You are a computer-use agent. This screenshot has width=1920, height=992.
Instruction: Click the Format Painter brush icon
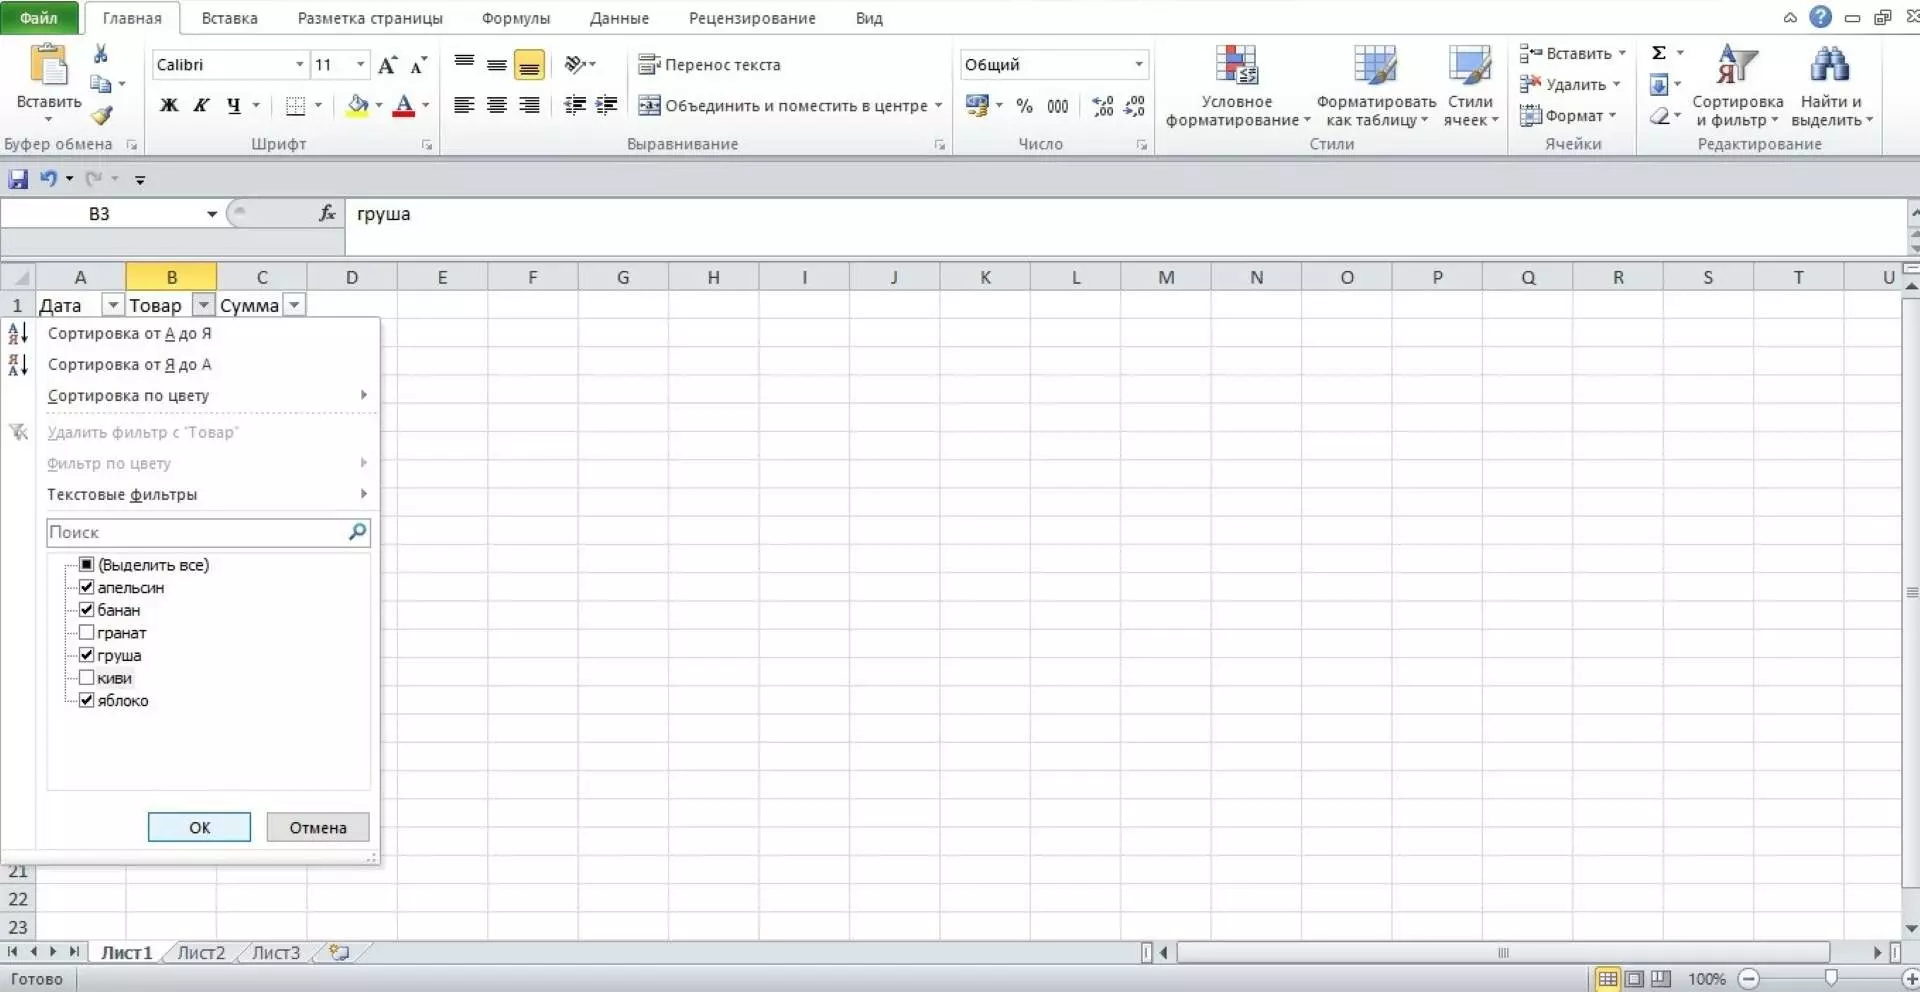point(101,116)
